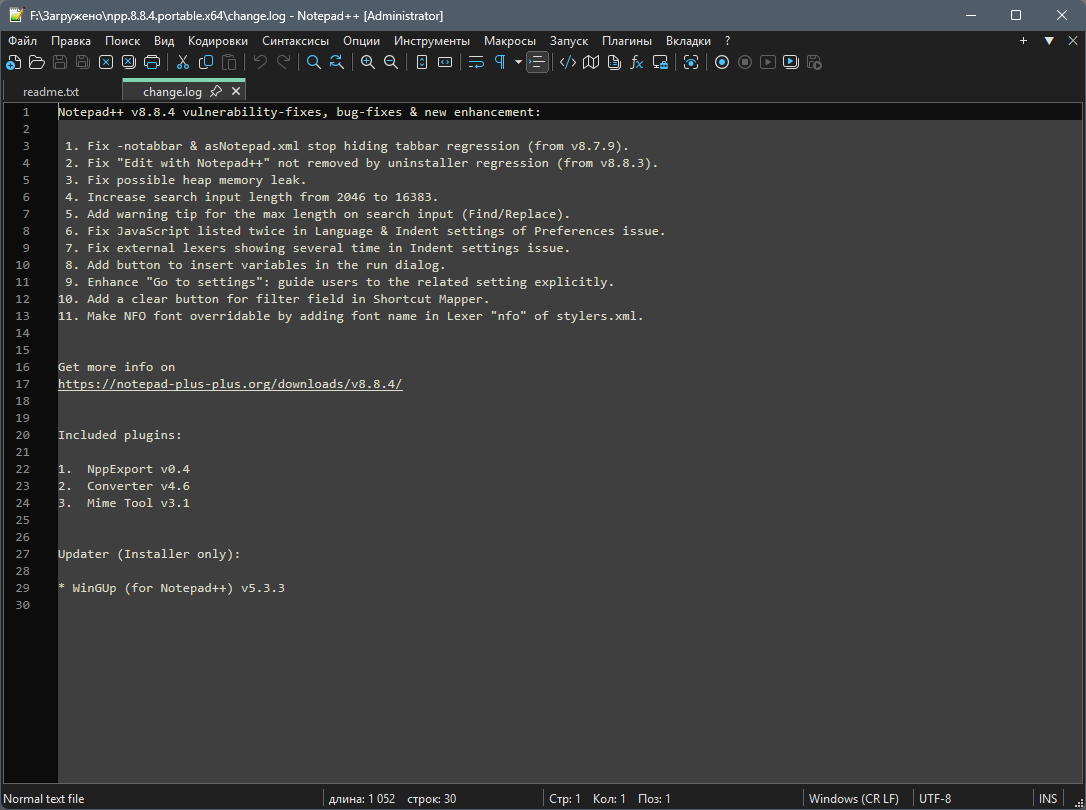This screenshot has height=810, width=1086.
Task: Click the Stop macro recording icon
Action: [745, 62]
